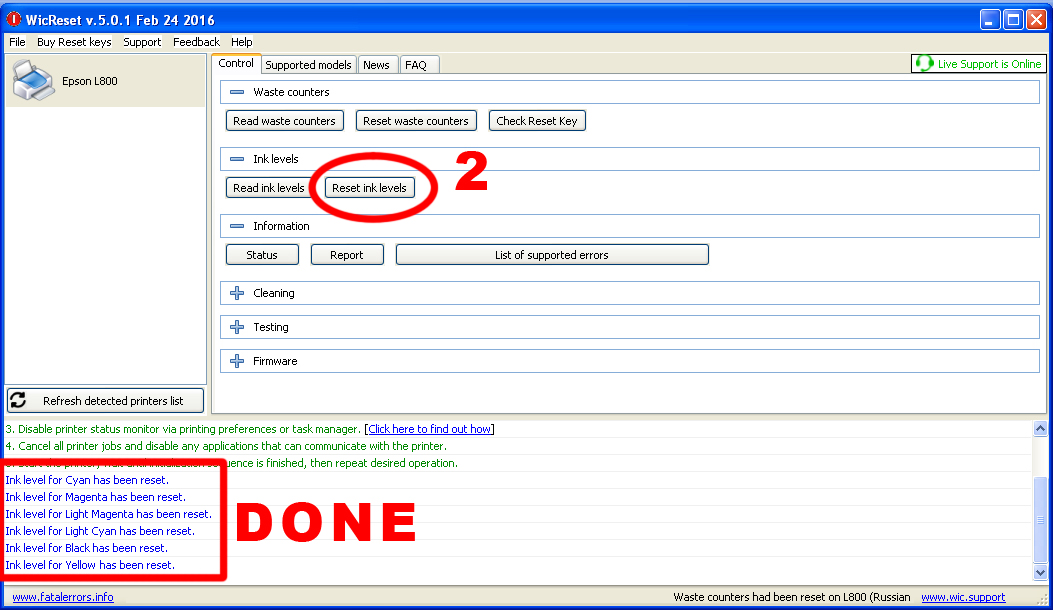The height and width of the screenshot is (610, 1053).
Task: Open www.fatalerrors.info link
Action: (x=62, y=597)
